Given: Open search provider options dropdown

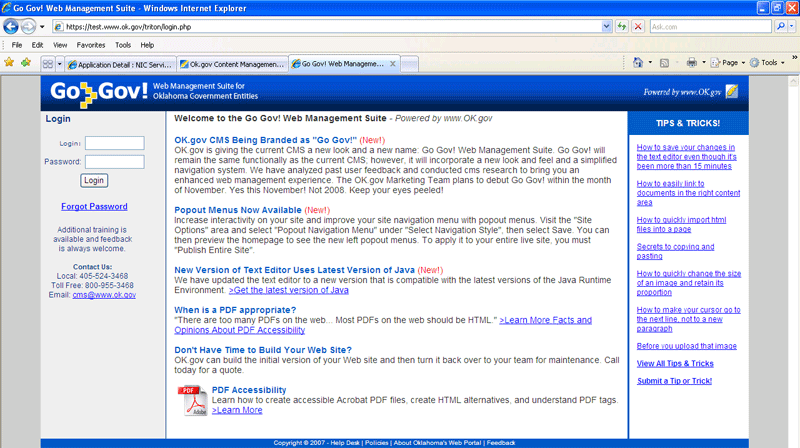Looking at the screenshot, I should (791, 27).
